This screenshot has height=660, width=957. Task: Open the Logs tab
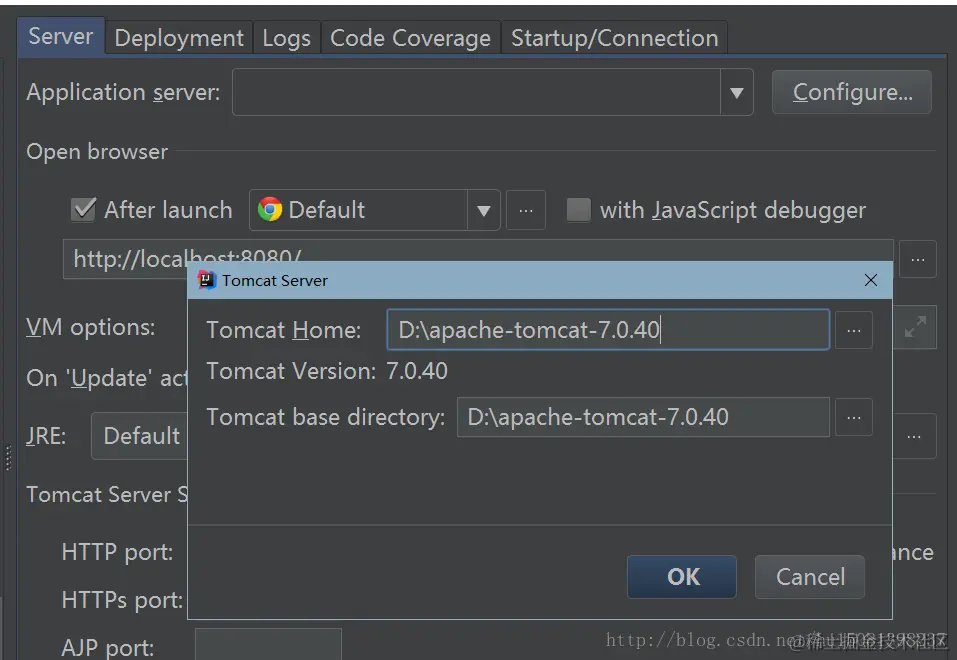tap(286, 38)
